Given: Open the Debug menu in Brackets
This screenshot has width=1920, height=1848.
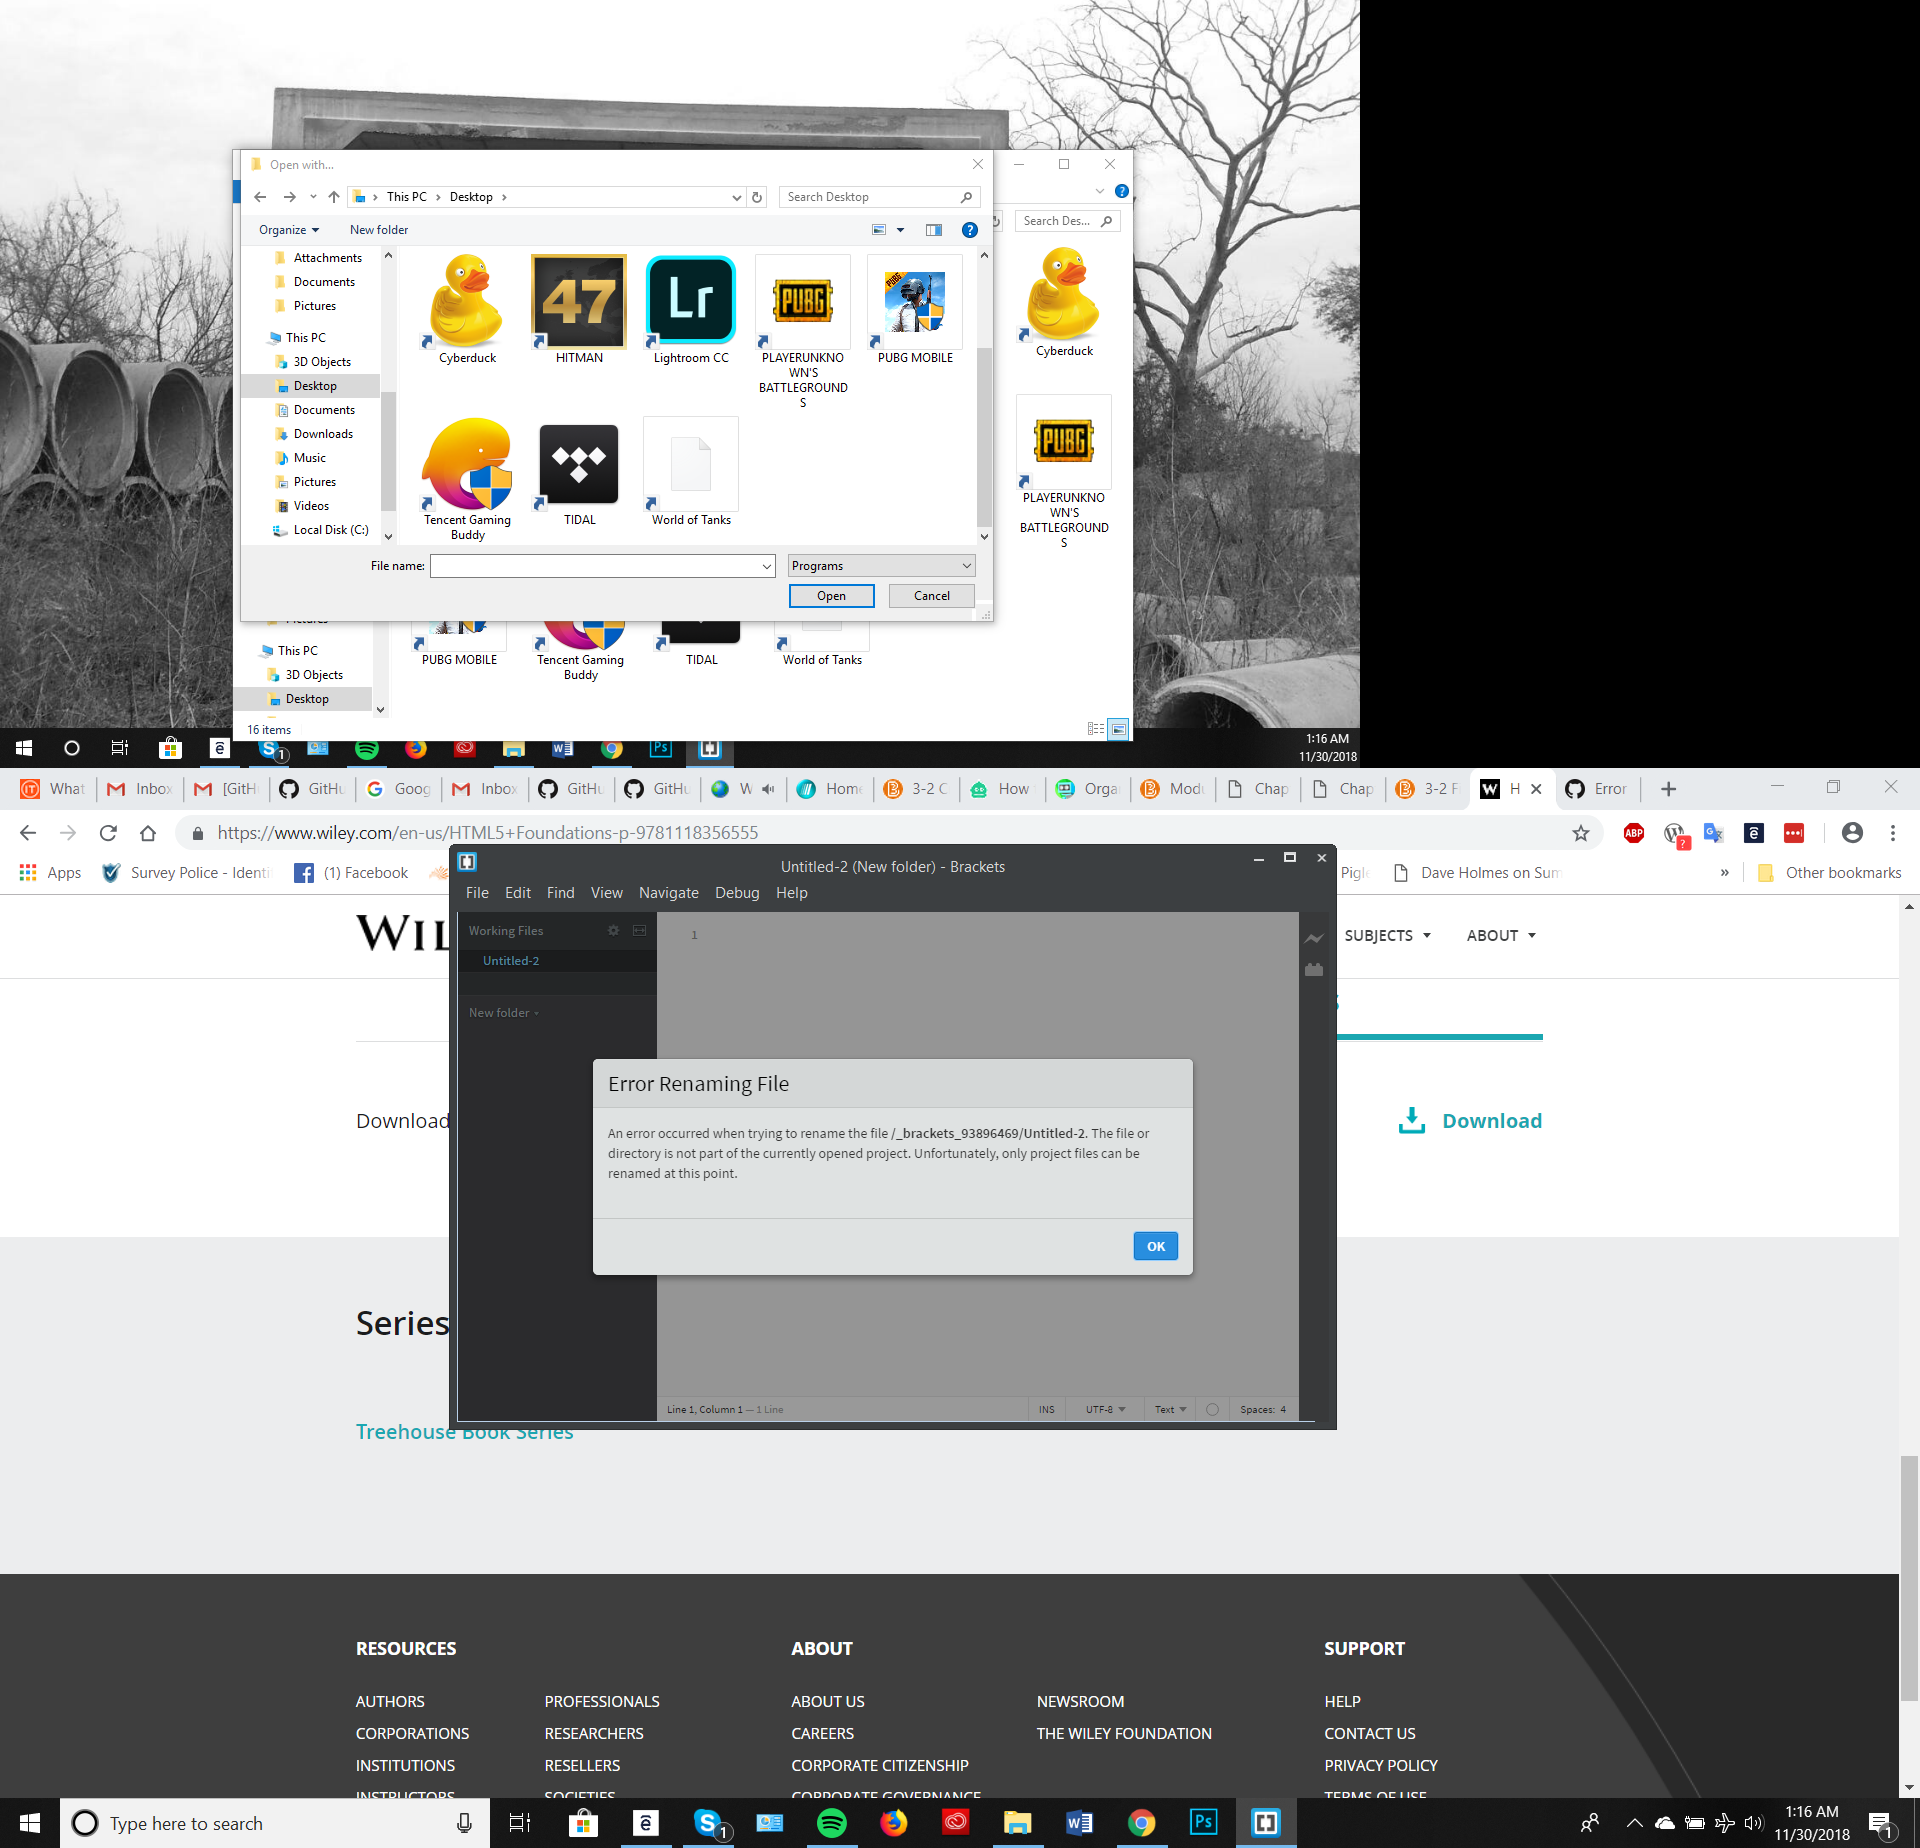Looking at the screenshot, I should 737,893.
